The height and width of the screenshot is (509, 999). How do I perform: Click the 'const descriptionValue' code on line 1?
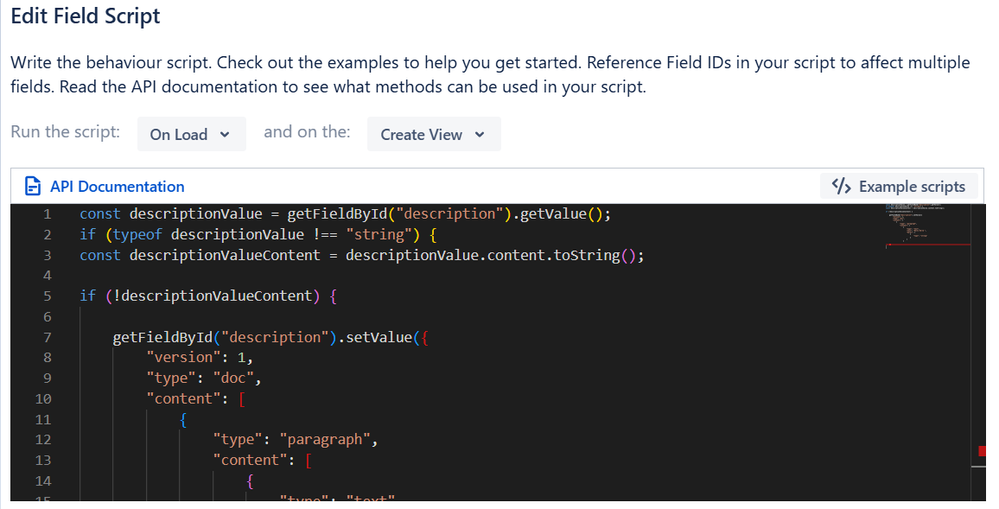tap(171, 214)
